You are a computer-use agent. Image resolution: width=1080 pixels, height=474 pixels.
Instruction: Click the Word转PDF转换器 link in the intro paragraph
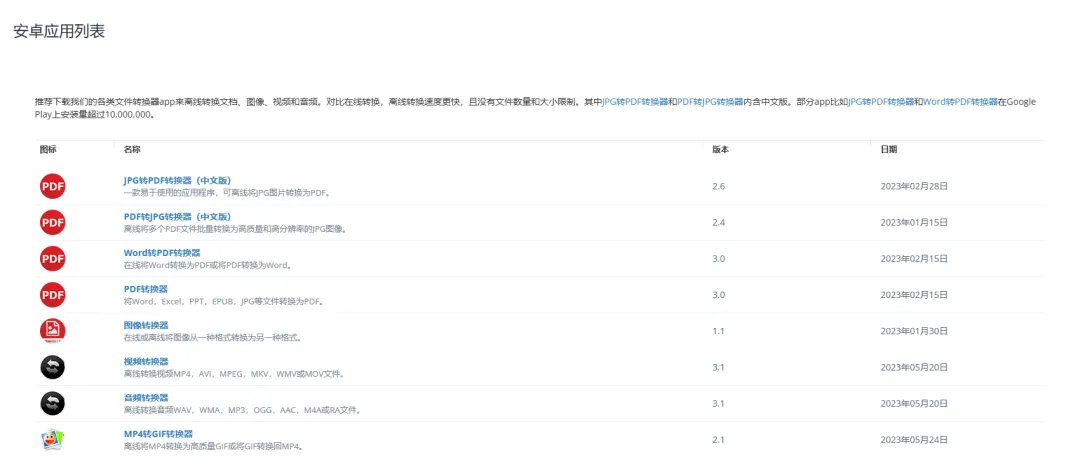[960, 102]
